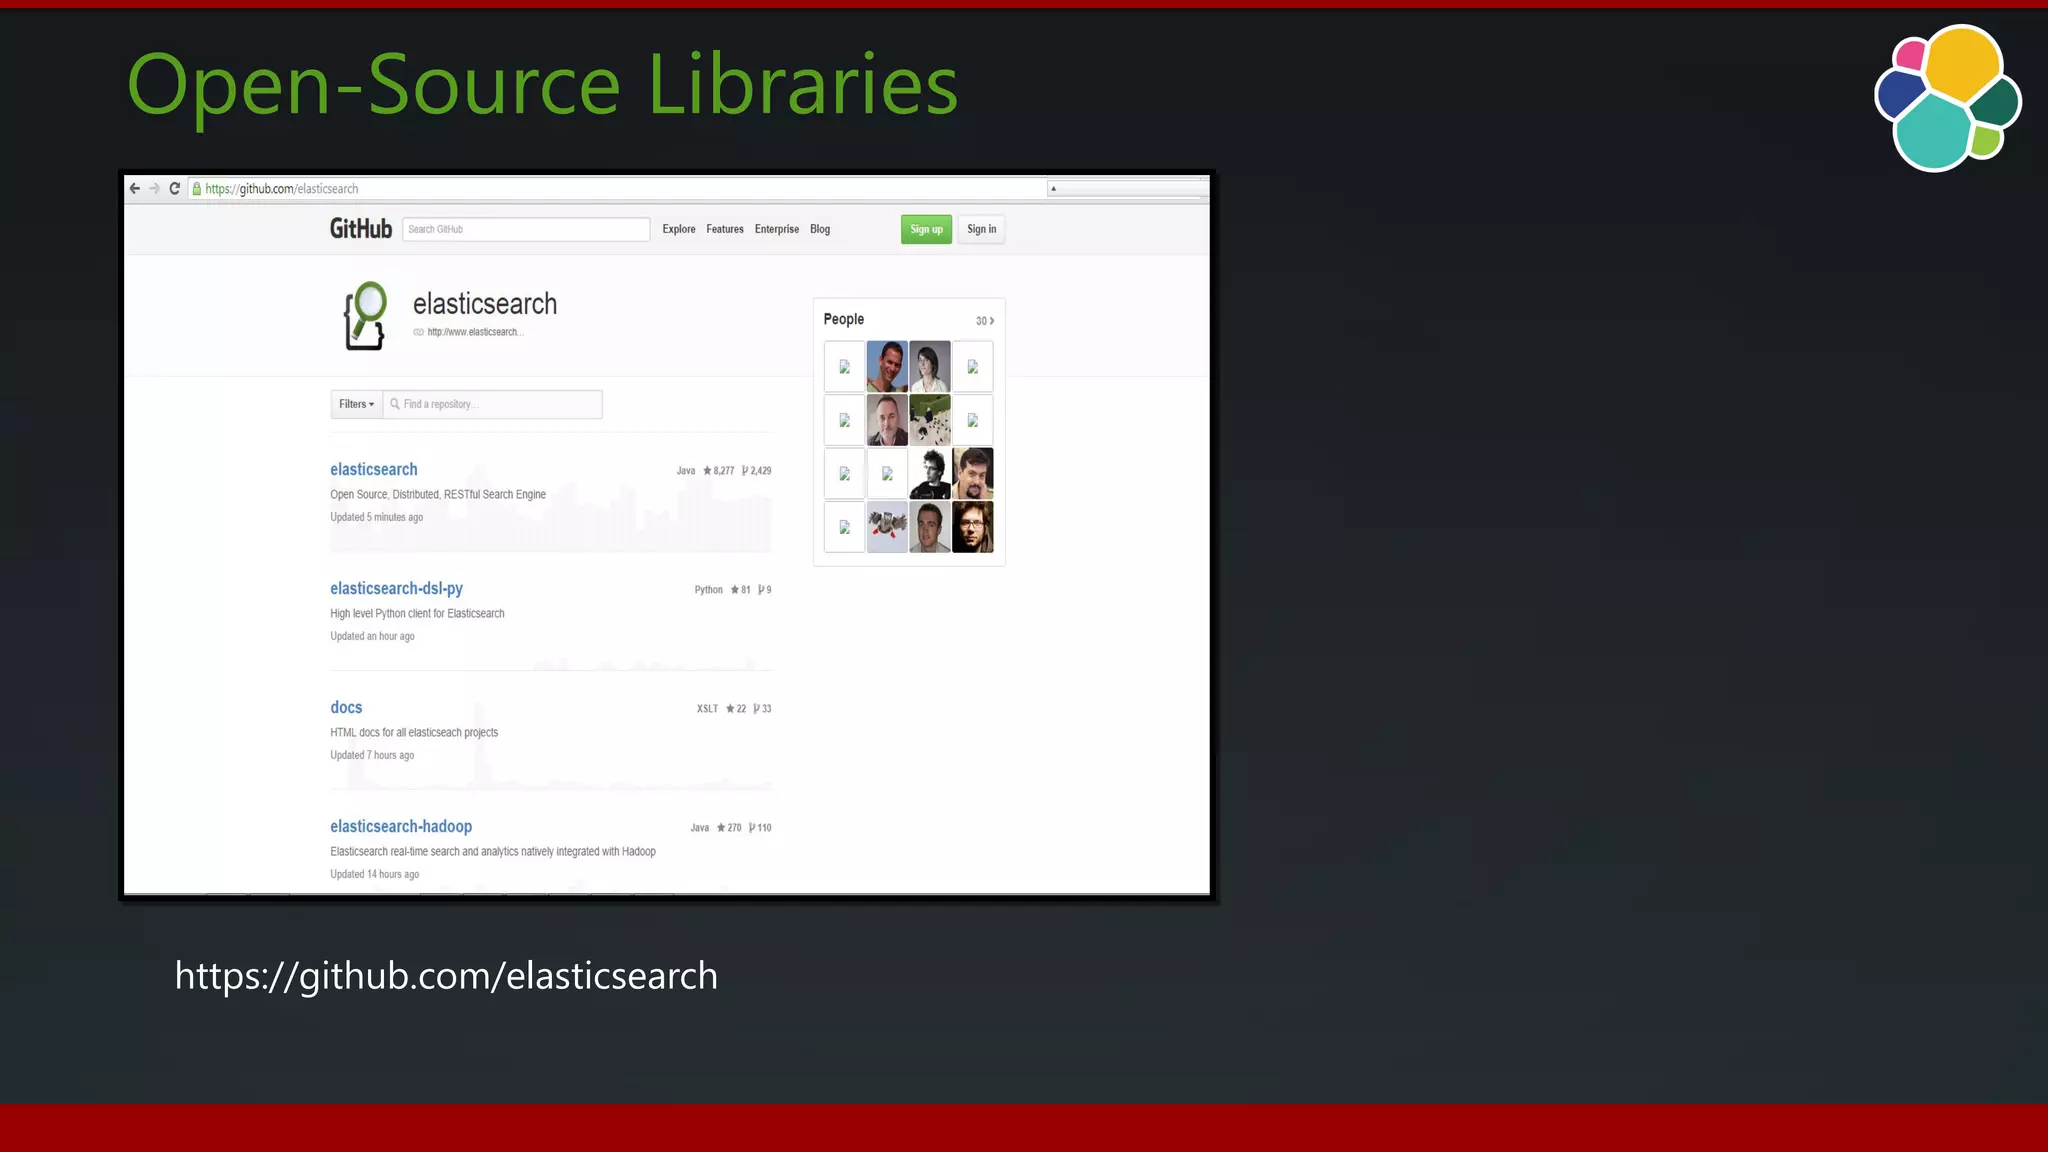The width and height of the screenshot is (2048, 1152).
Task: Click the scrollbar up arrow in the browser
Action: (x=1053, y=188)
